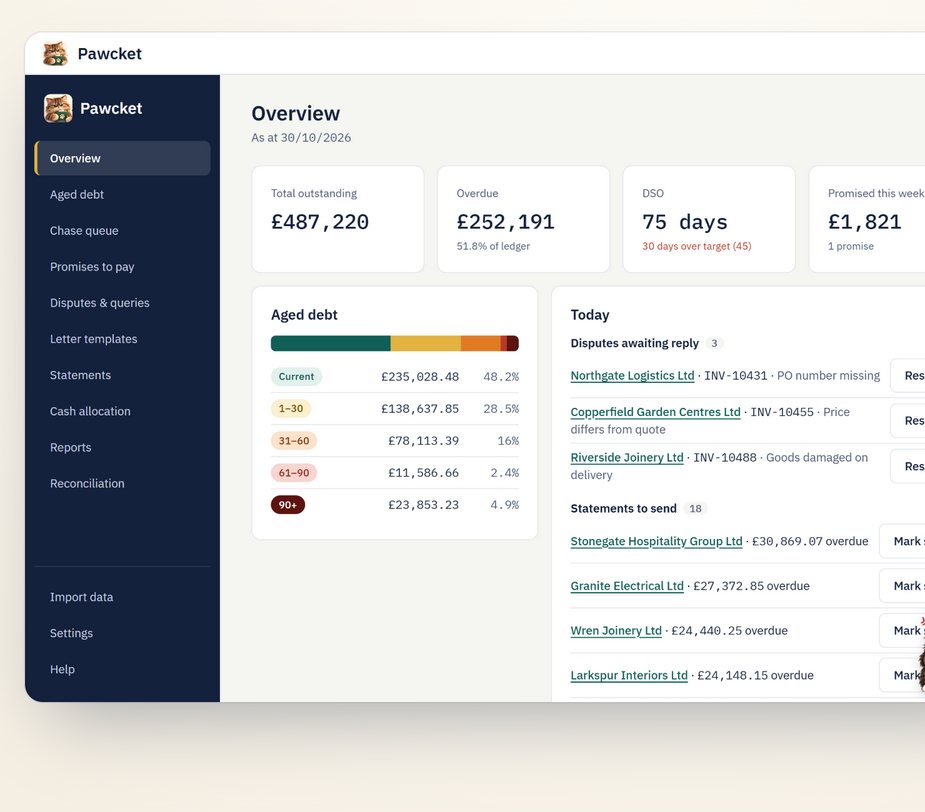The height and width of the screenshot is (812, 925).
Task: Click INV-10431 invoice number
Action: pyautogui.click(x=736, y=376)
